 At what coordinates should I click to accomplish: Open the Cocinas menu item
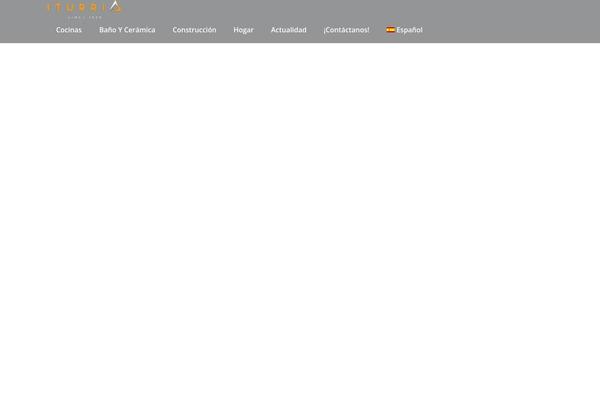[x=69, y=30]
